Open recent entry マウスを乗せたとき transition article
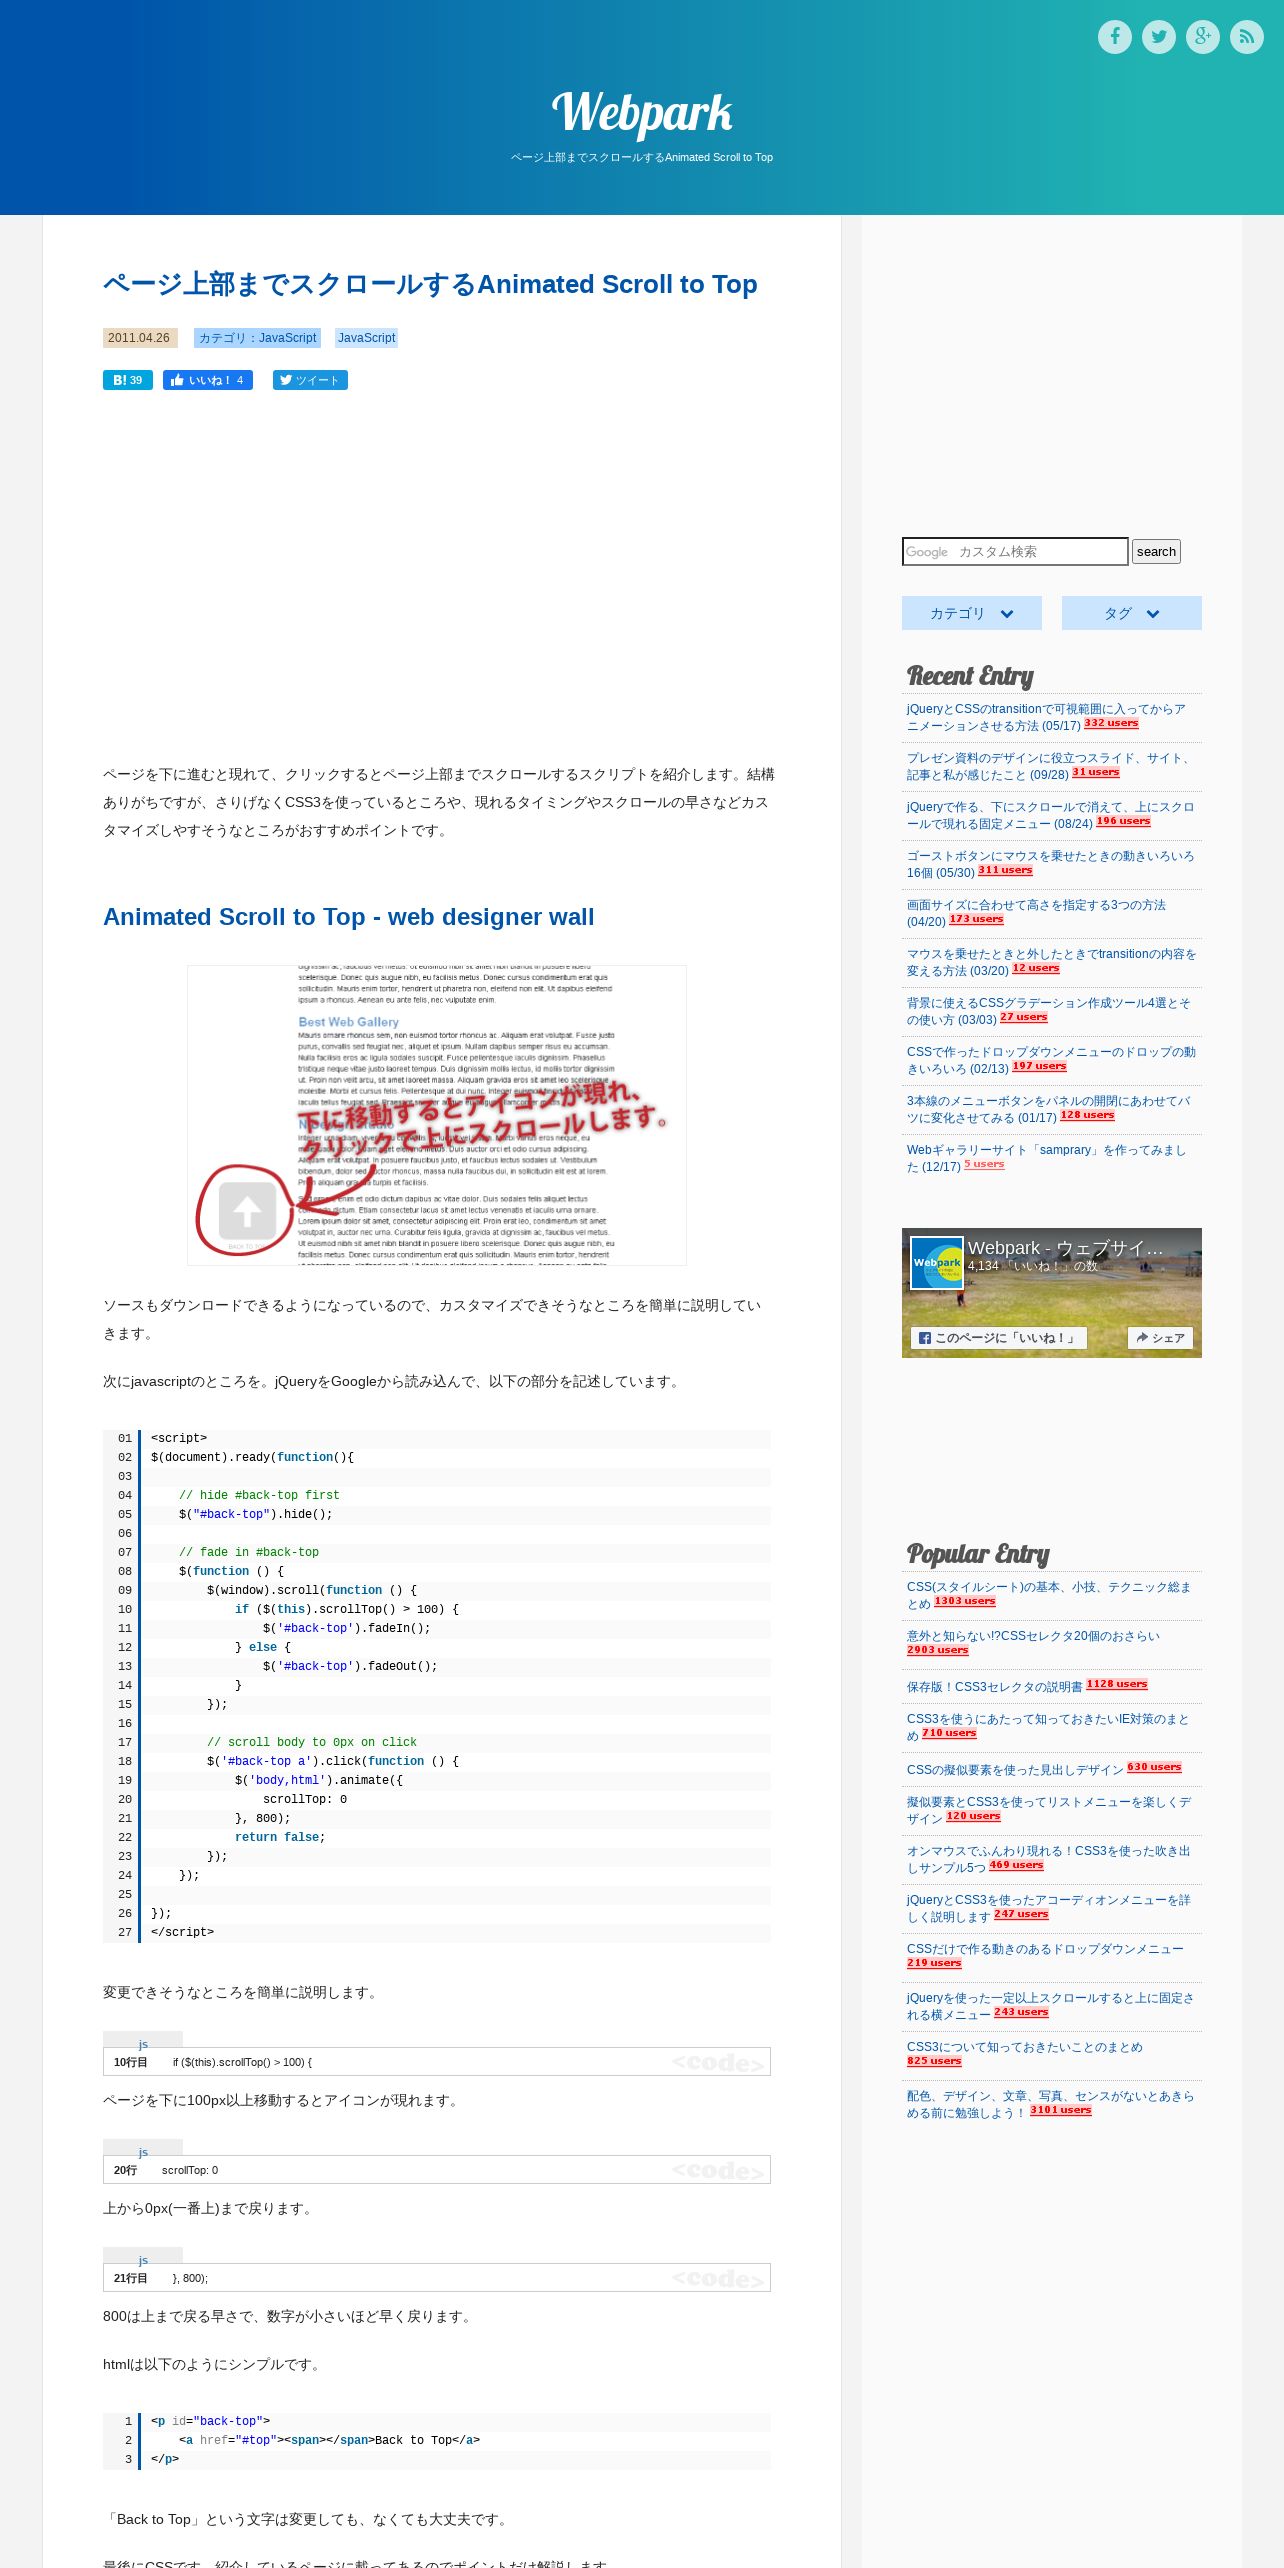1284x2568 pixels. point(1051,962)
